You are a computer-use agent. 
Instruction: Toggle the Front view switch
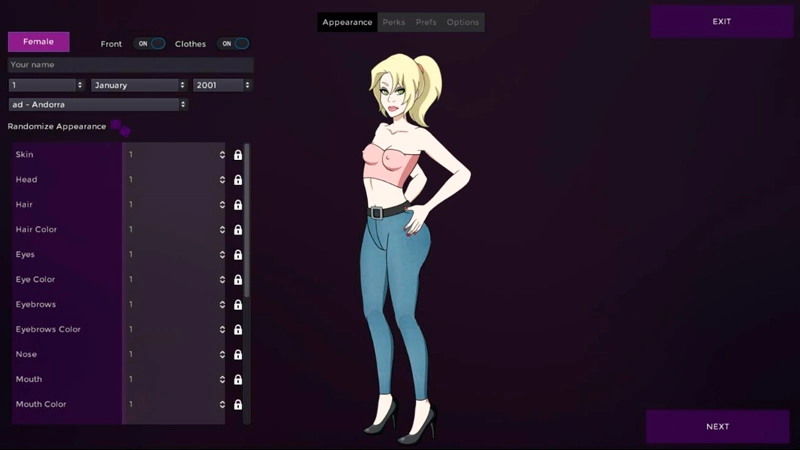tap(150, 44)
